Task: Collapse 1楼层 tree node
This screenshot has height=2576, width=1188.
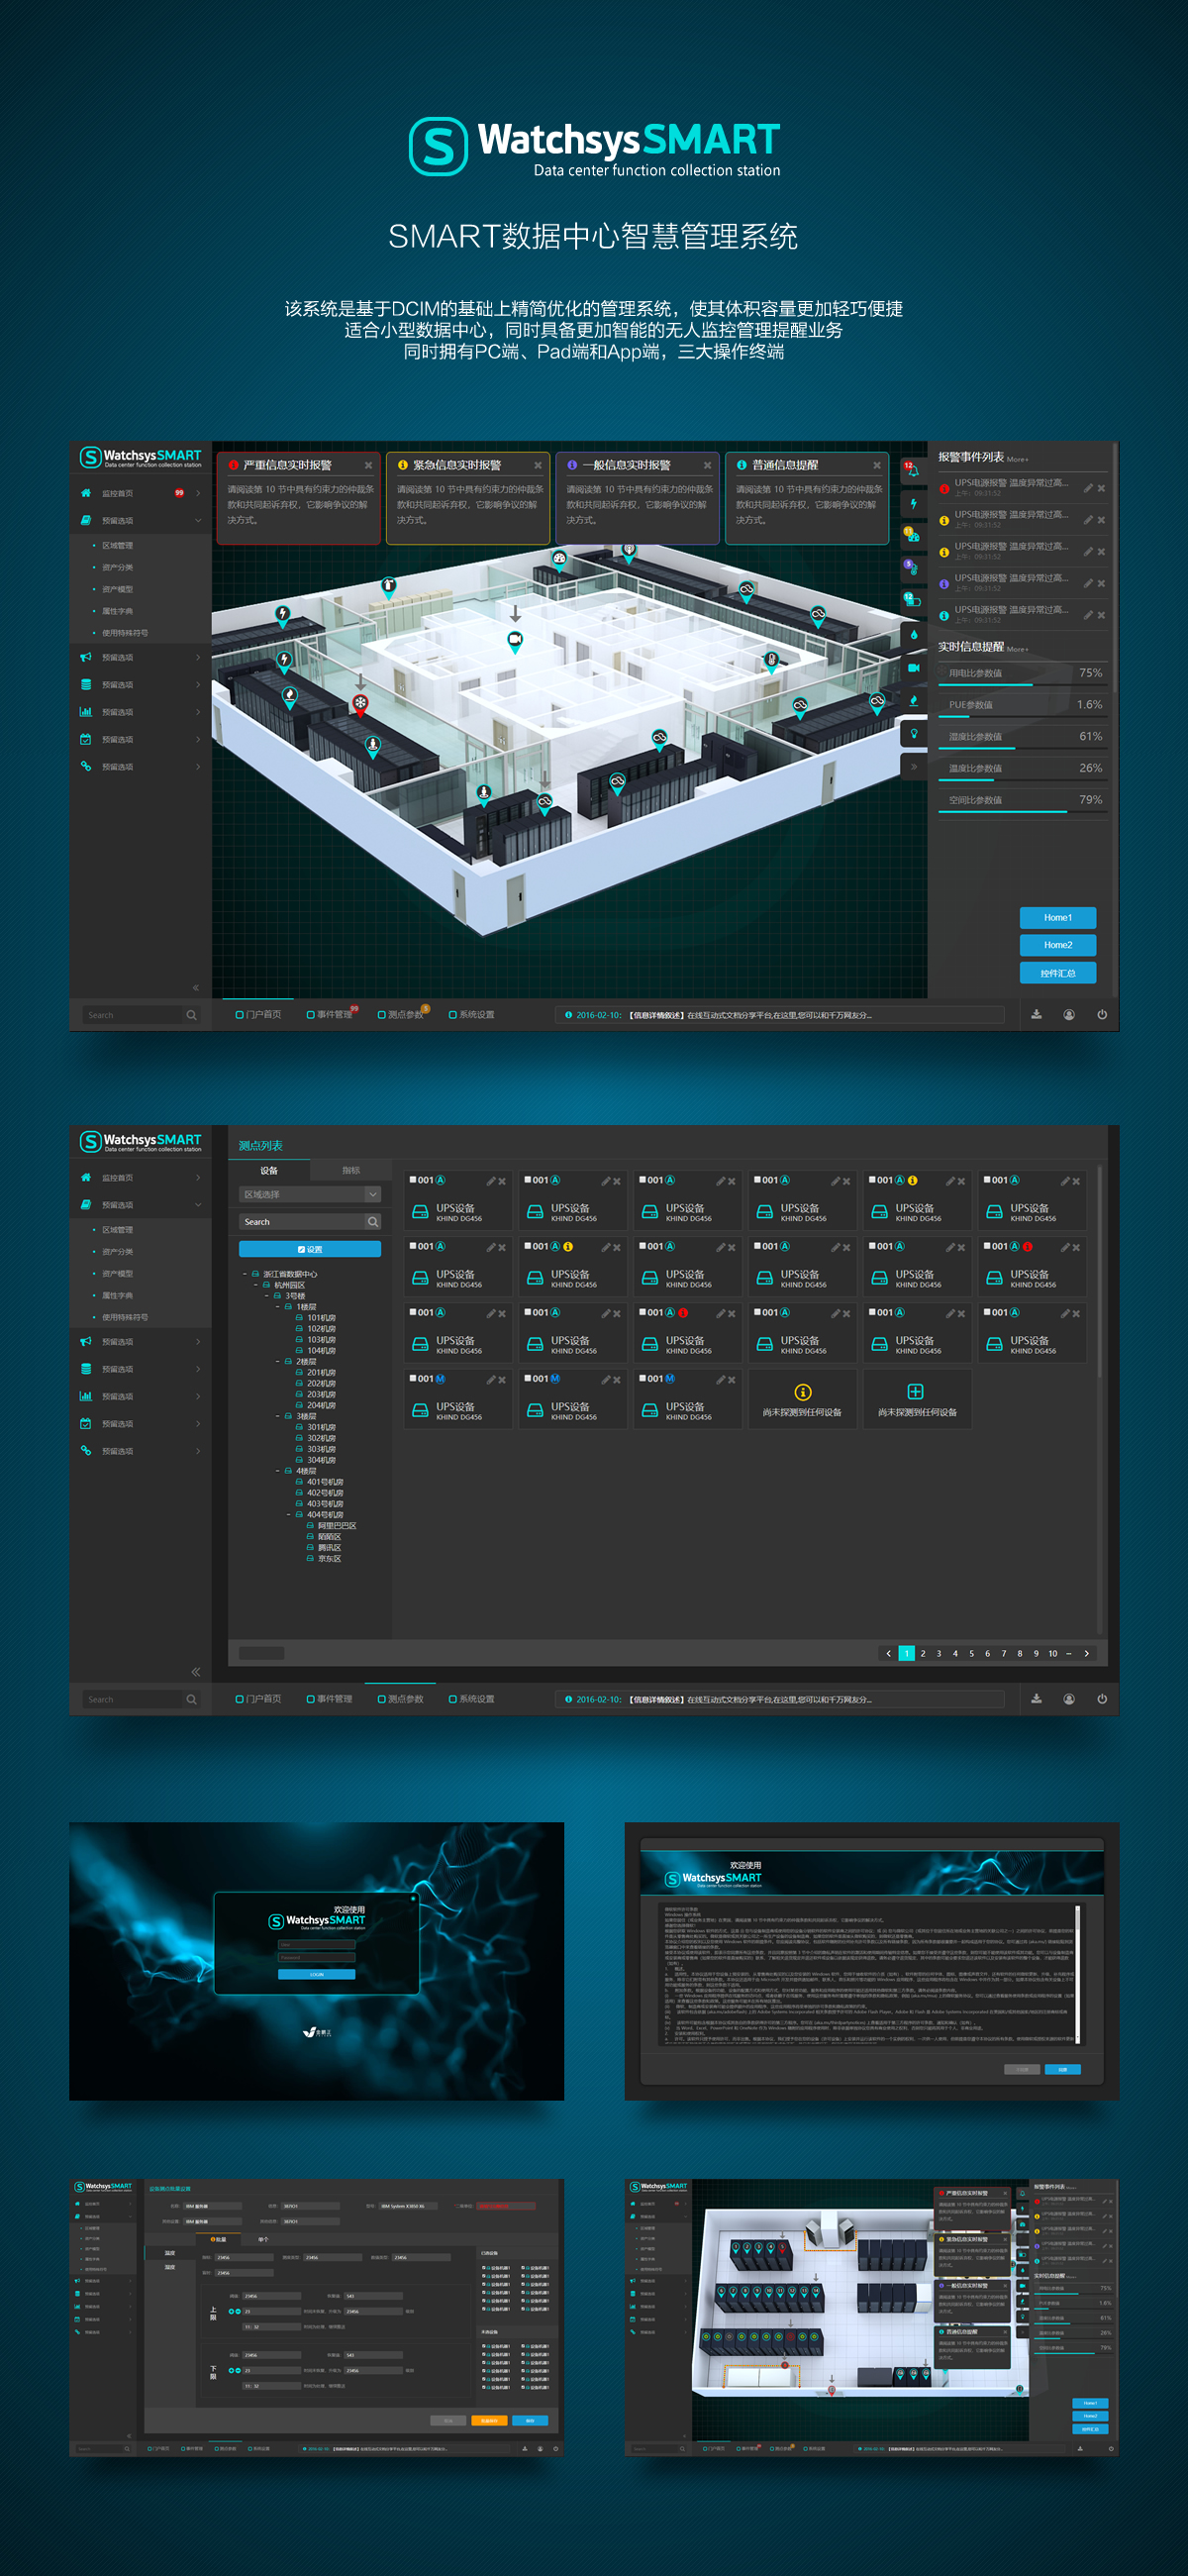Action: [278, 1307]
